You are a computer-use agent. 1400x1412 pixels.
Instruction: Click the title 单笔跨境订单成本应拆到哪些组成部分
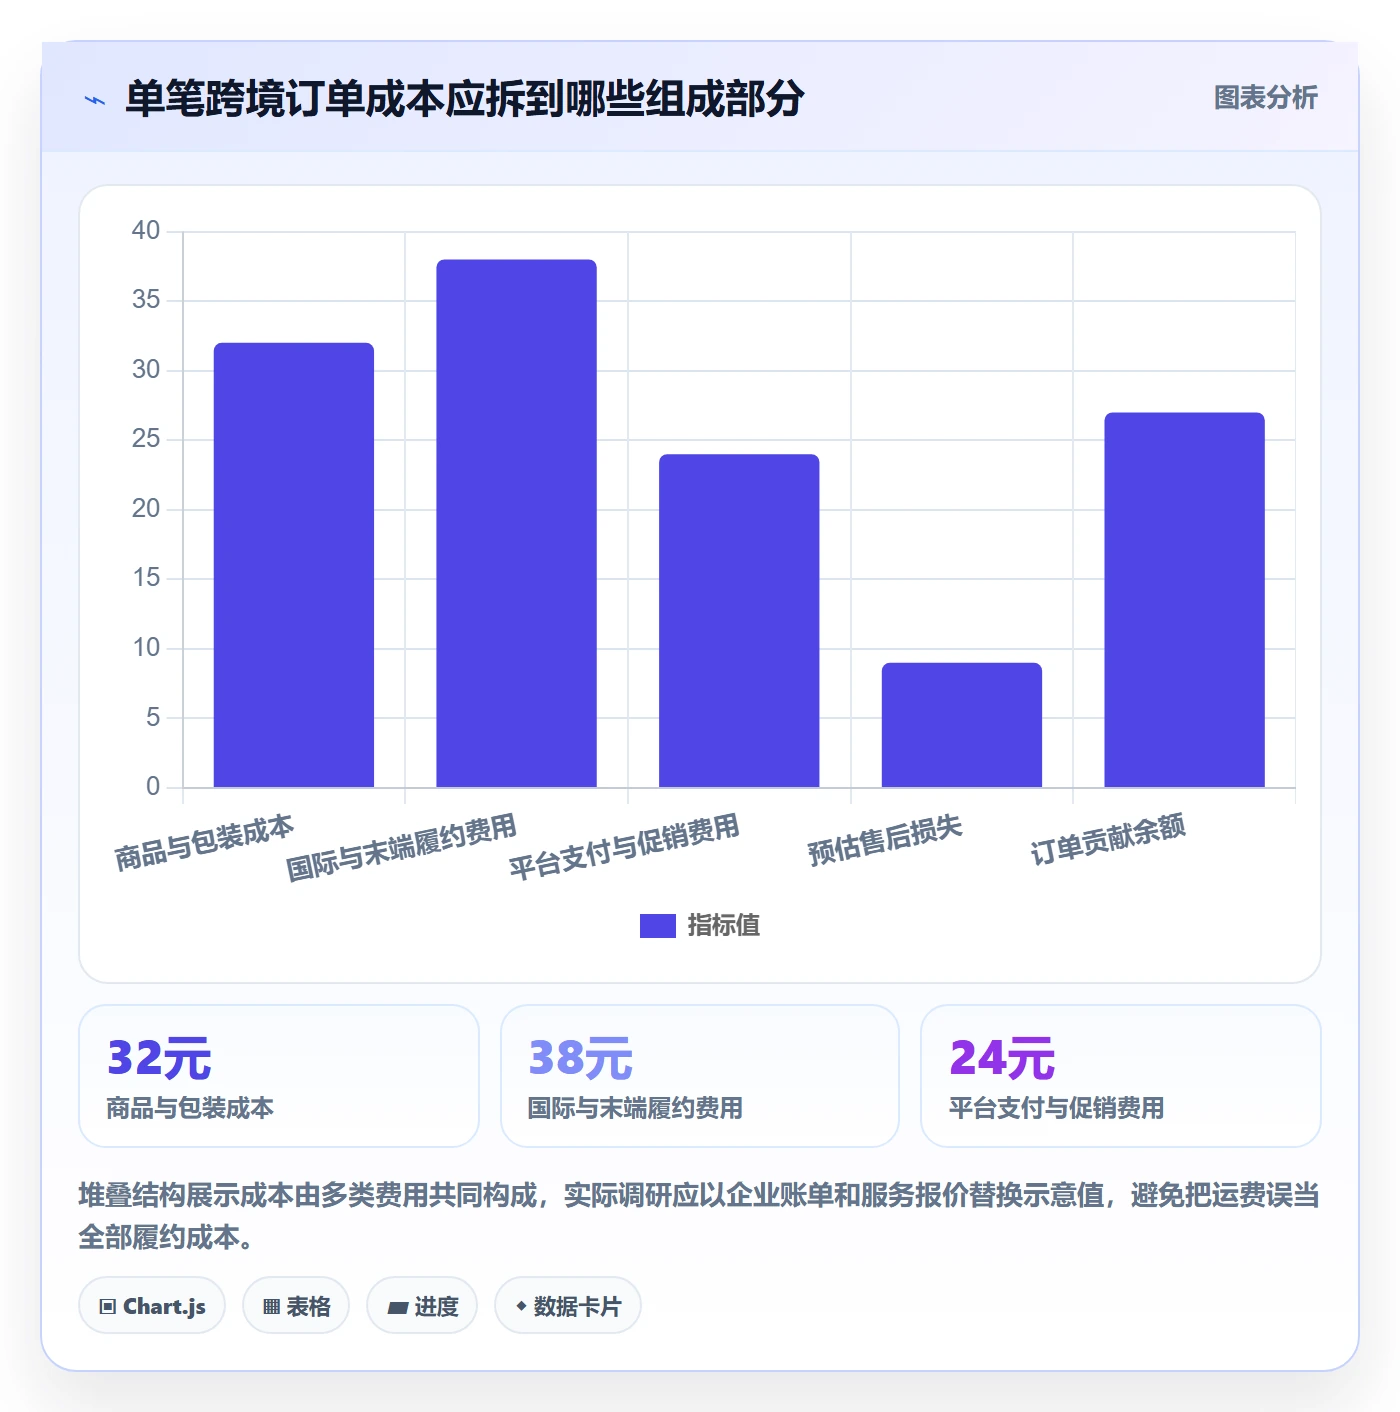point(465,99)
